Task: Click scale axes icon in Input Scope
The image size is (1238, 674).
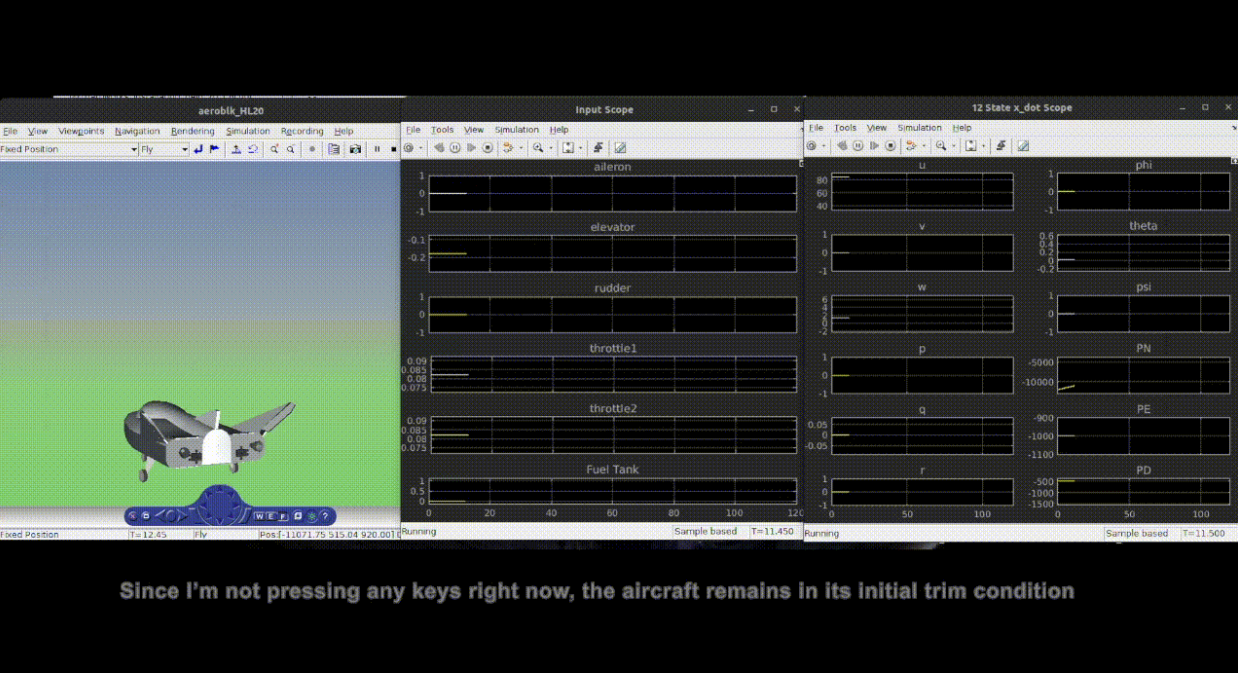Action: [x=568, y=148]
